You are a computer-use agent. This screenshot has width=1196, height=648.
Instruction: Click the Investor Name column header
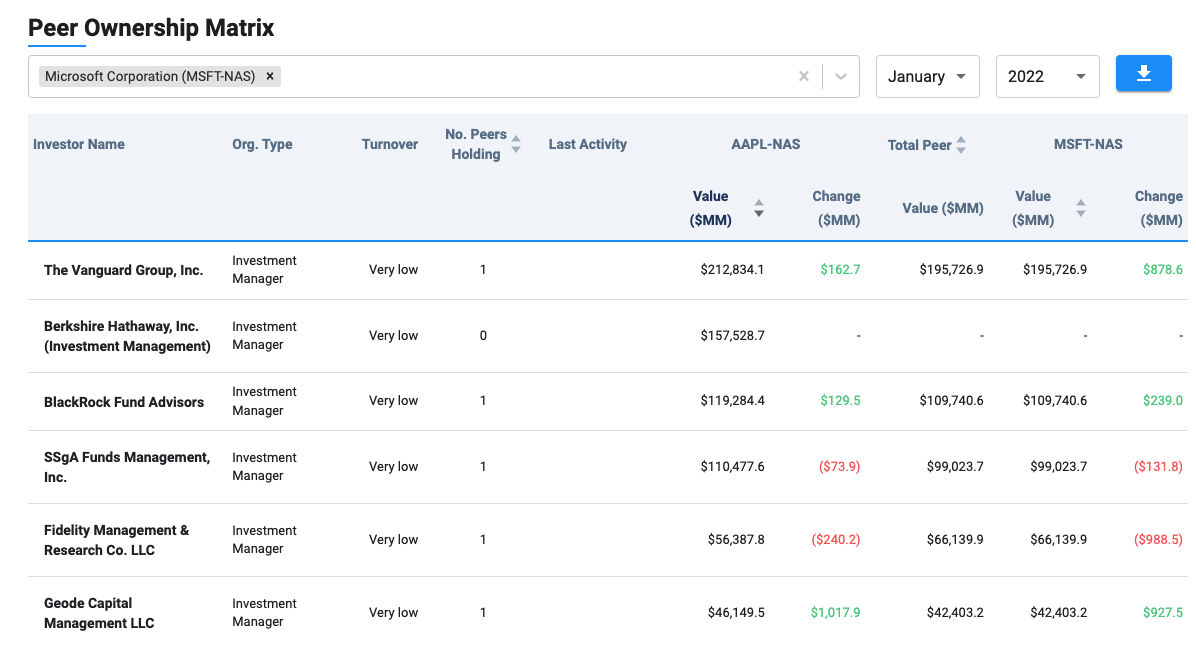[79, 144]
